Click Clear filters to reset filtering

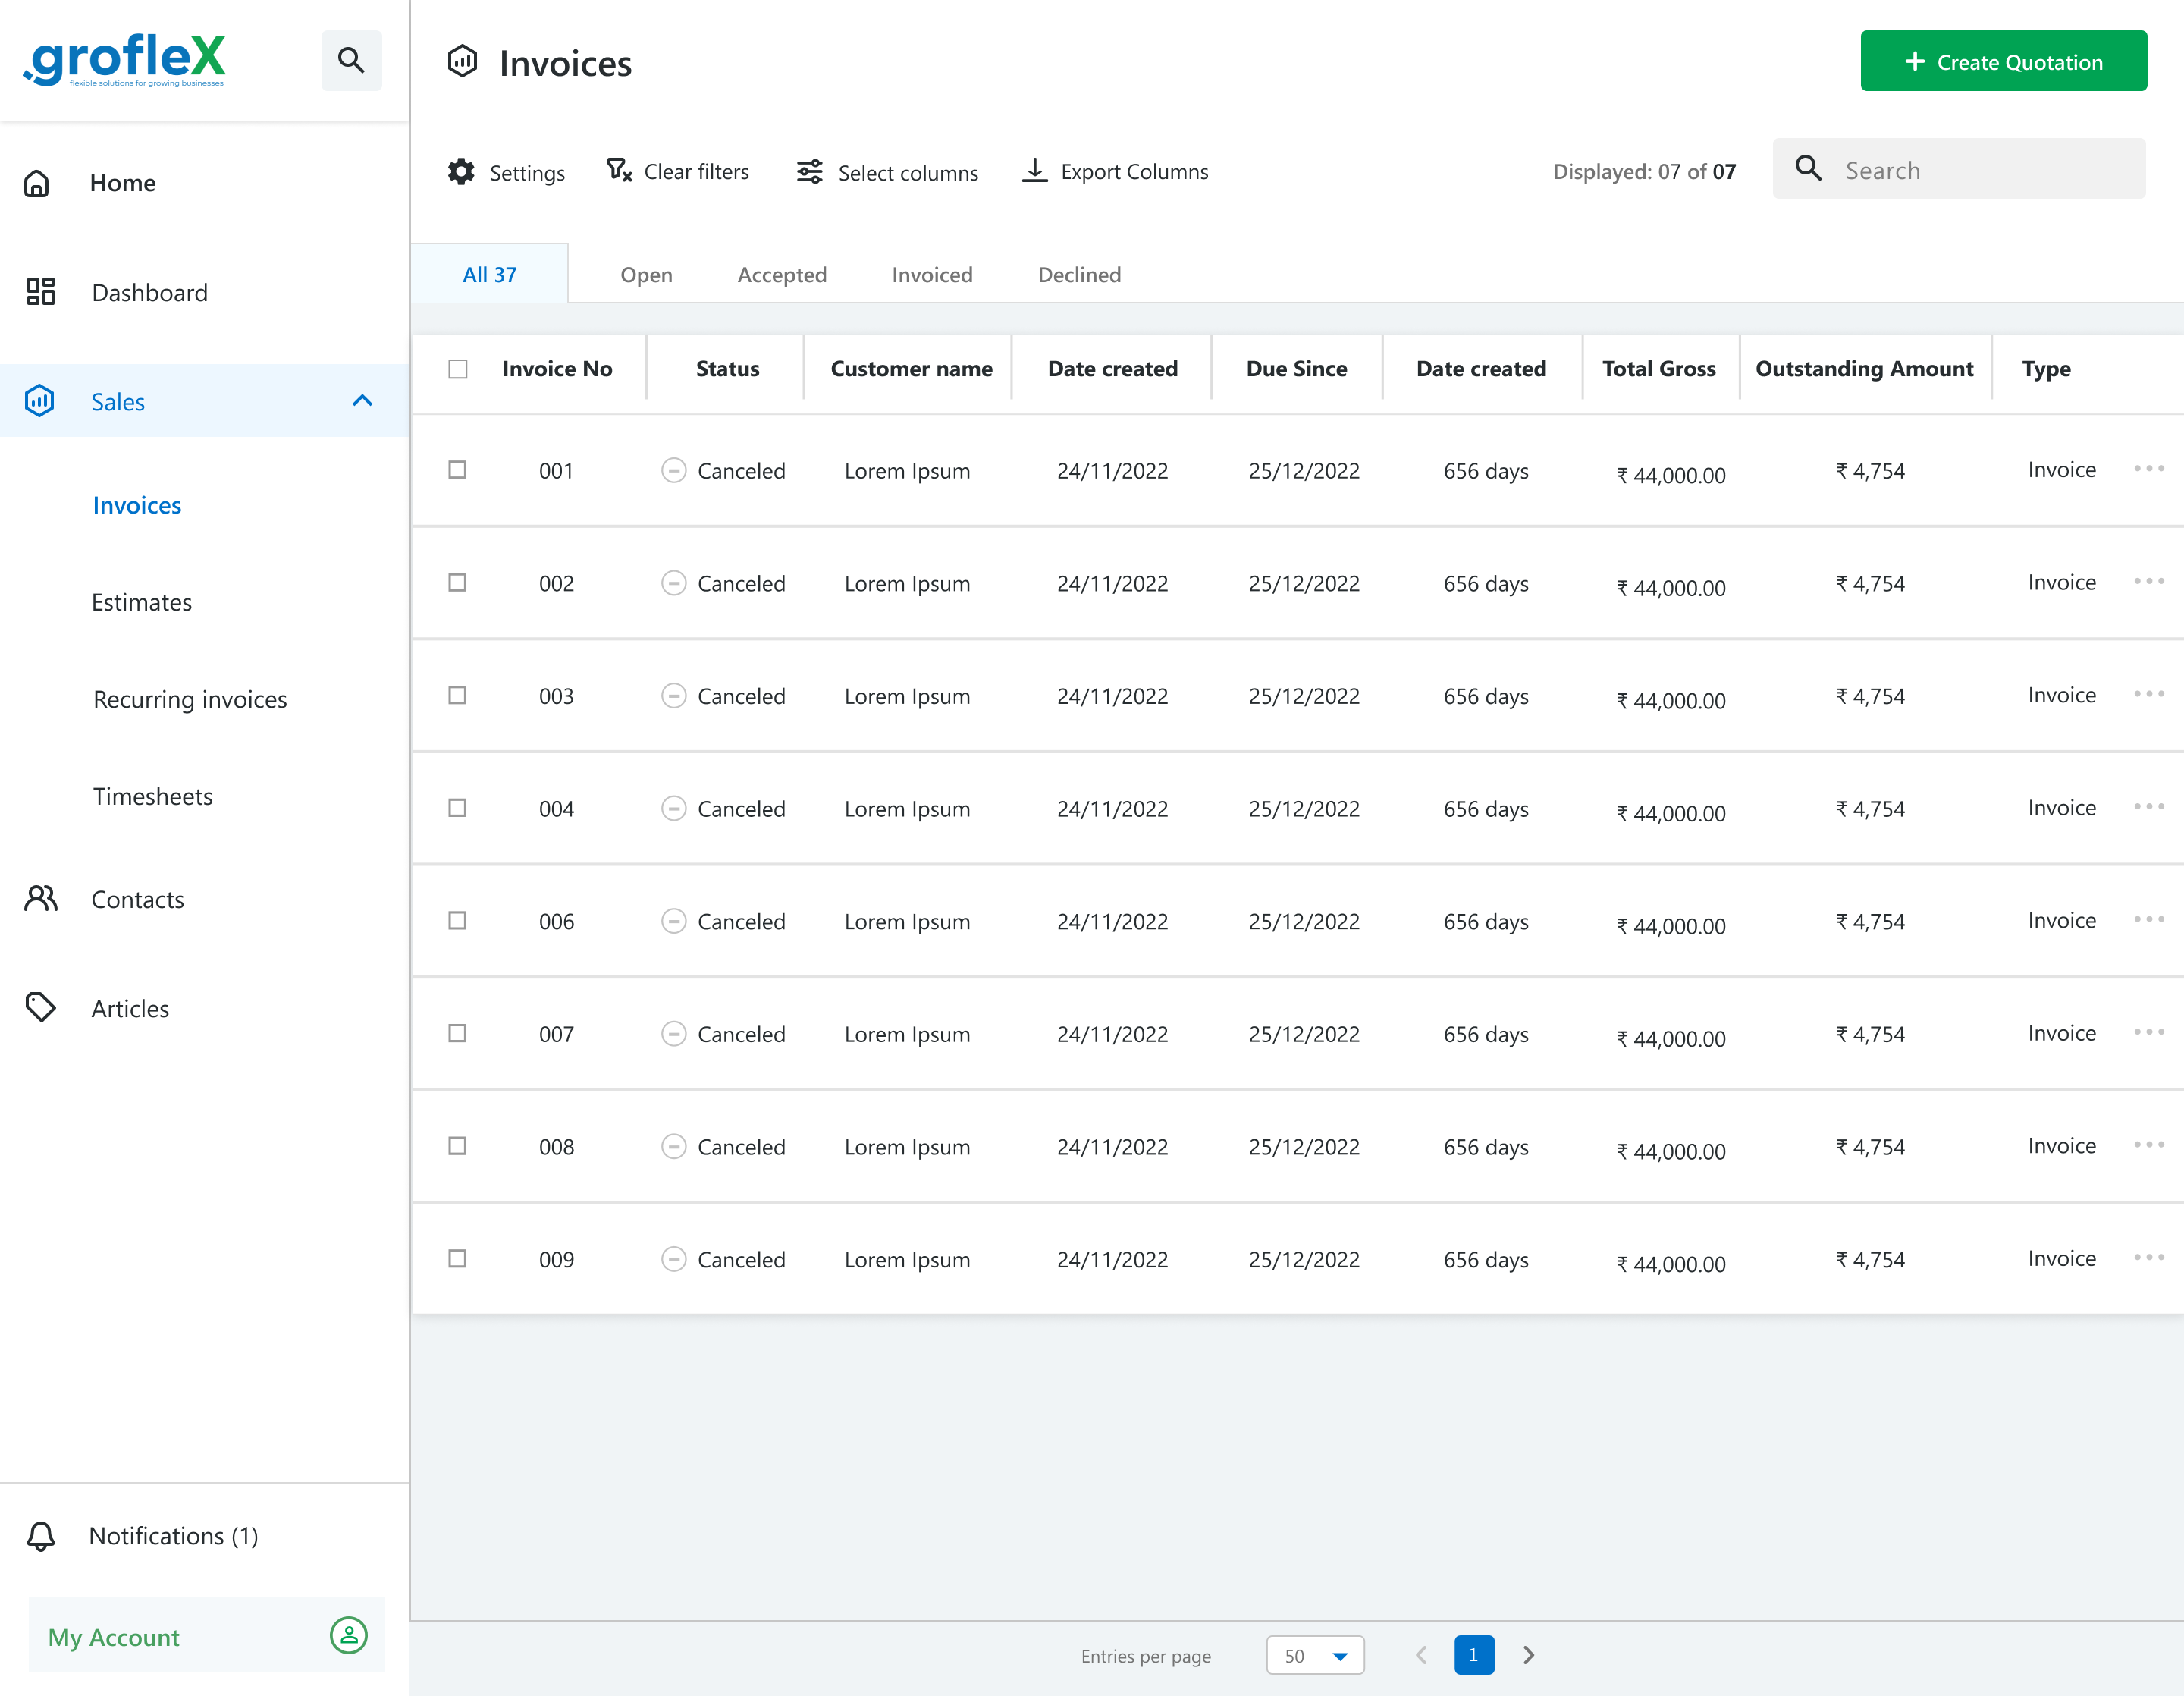coord(678,171)
